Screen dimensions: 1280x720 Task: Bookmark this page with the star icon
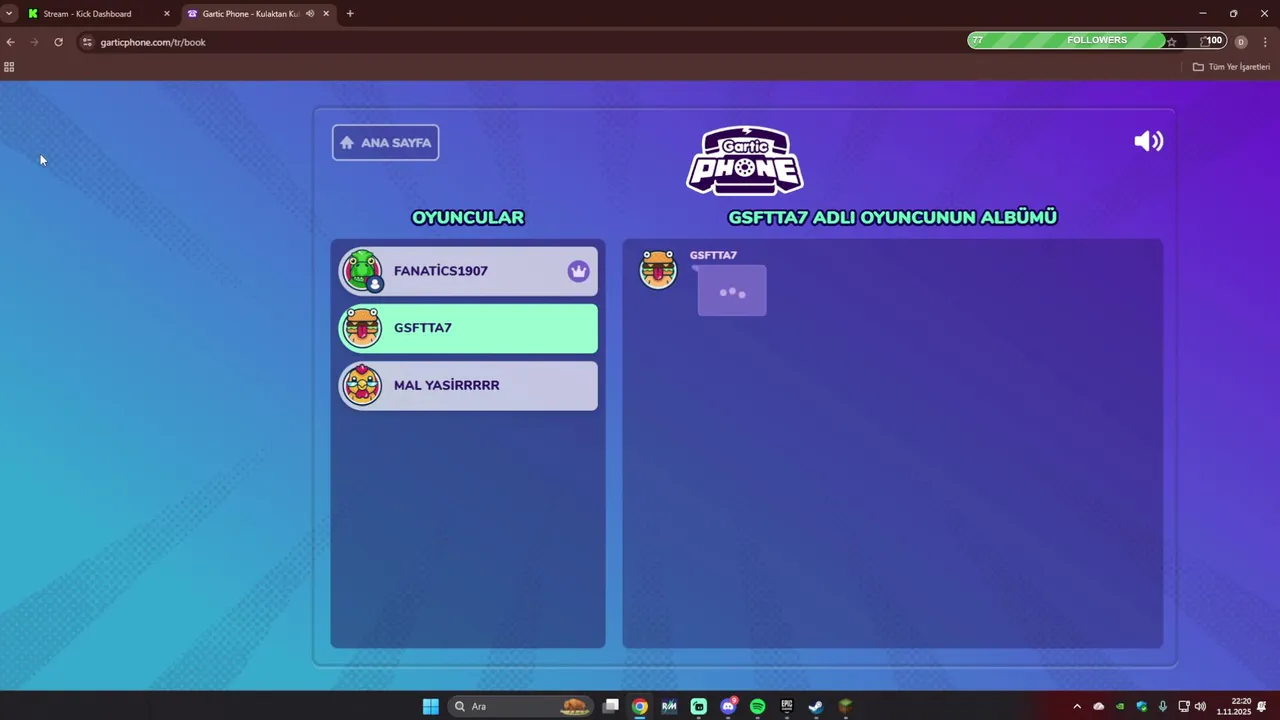1172,41
